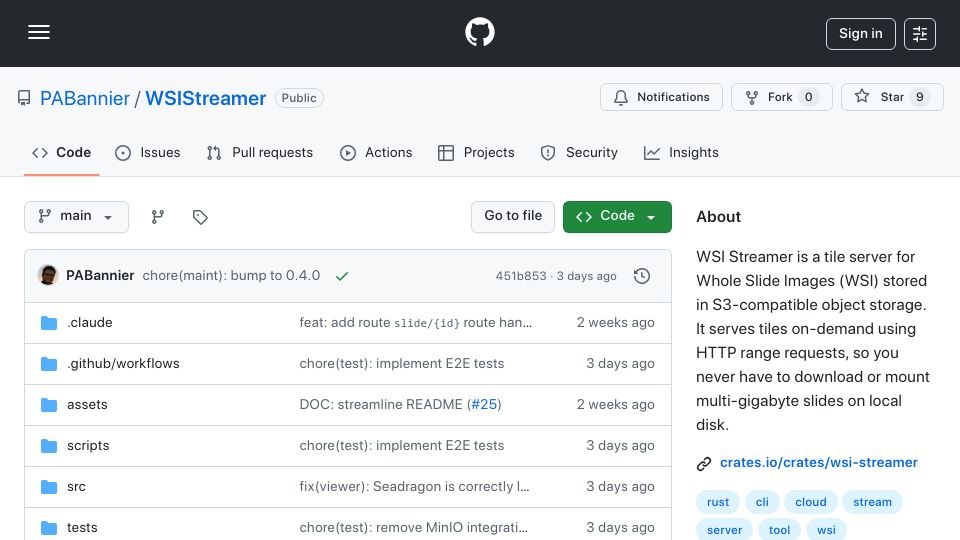Click the folder icon beside .github/workflows
The height and width of the screenshot is (540, 960).
tap(49, 364)
